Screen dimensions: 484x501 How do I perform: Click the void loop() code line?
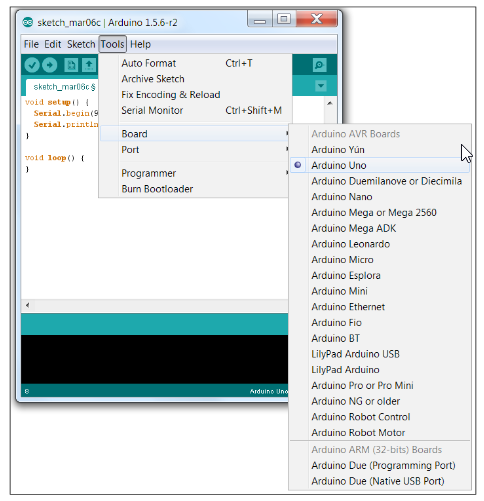(x=55, y=157)
